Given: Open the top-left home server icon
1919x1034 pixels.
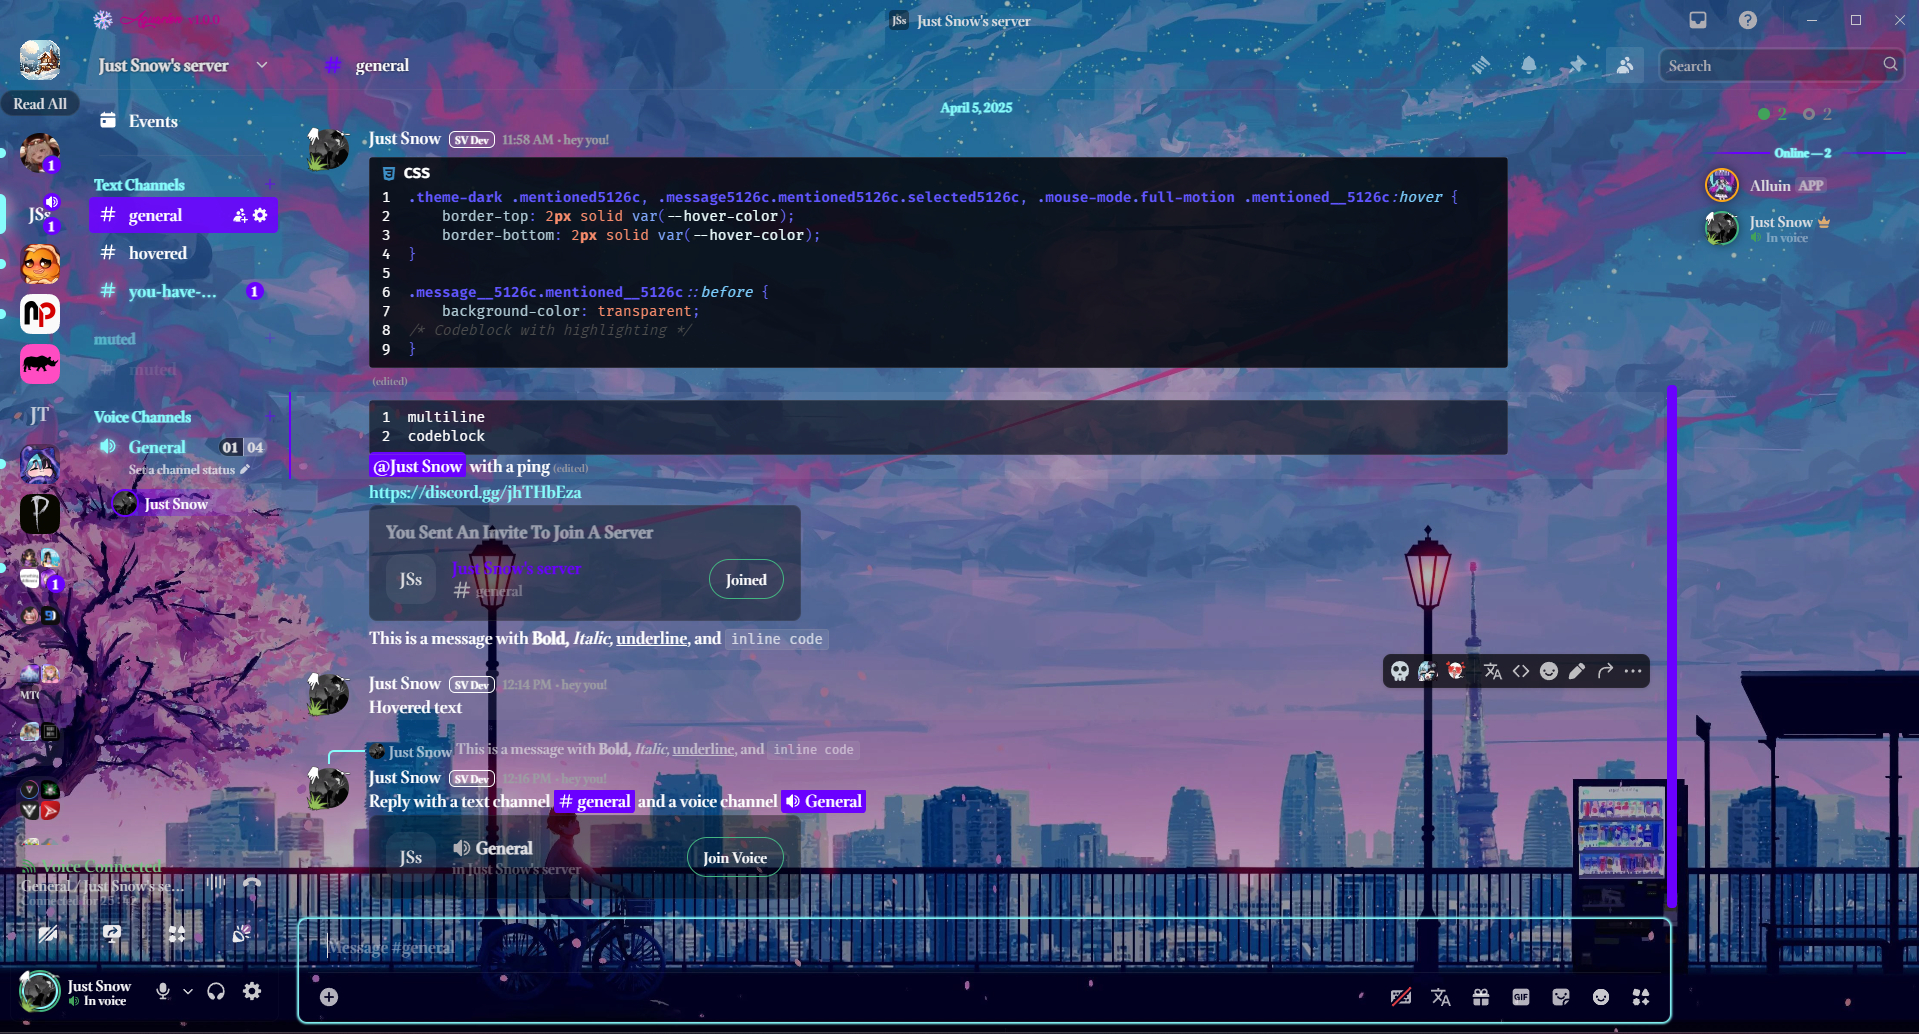Looking at the screenshot, I should (40, 60).
